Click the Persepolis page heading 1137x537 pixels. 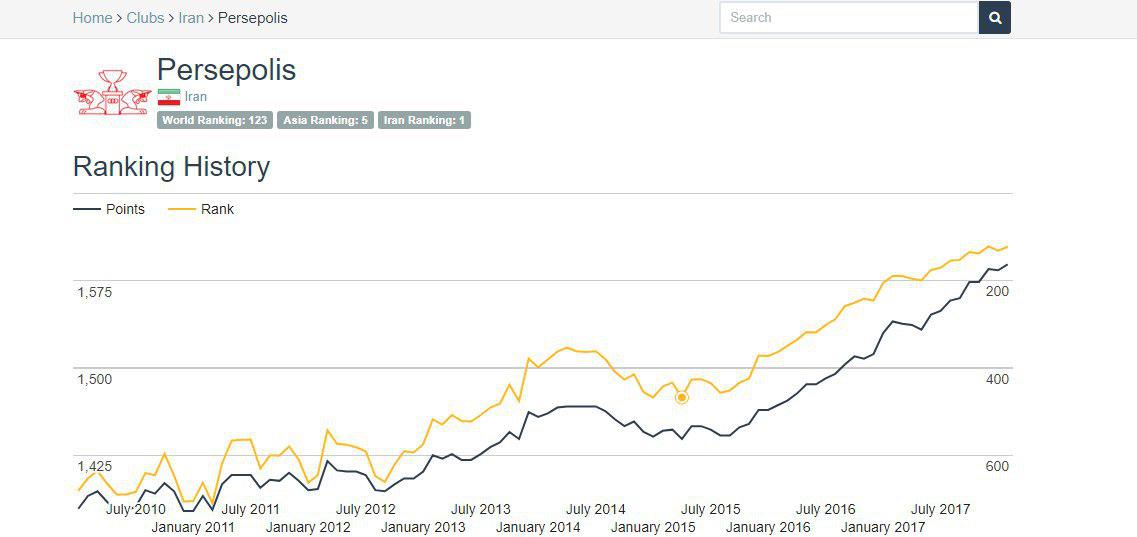pyautogui.click(x=226, y=70)
